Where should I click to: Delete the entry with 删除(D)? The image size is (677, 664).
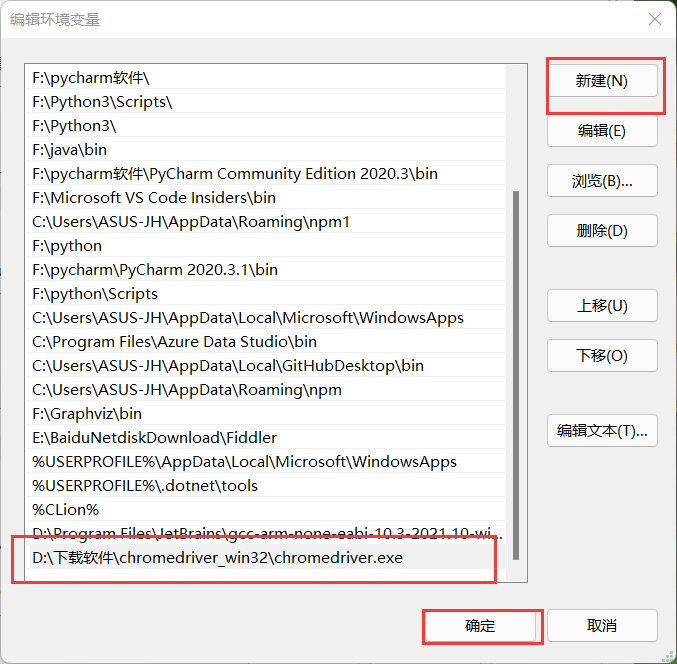click(602, 231)
